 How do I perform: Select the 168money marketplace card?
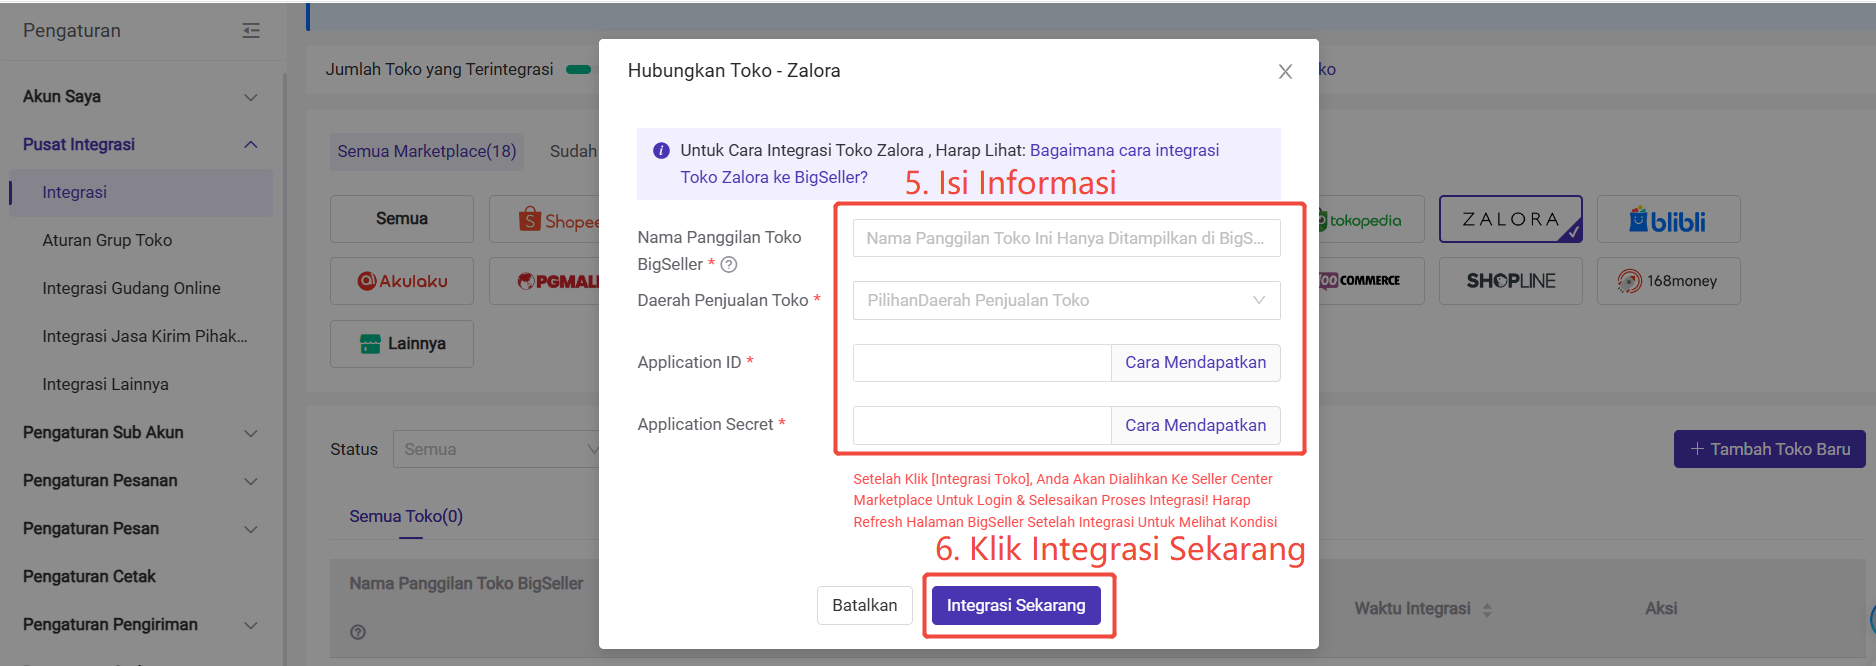[1668, 281]
